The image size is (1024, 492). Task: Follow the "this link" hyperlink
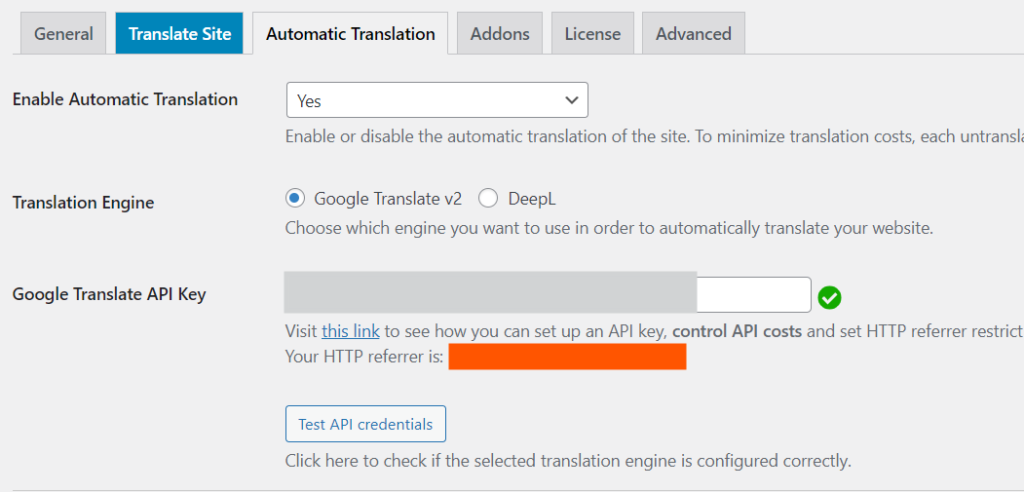(x=351, y=330)
